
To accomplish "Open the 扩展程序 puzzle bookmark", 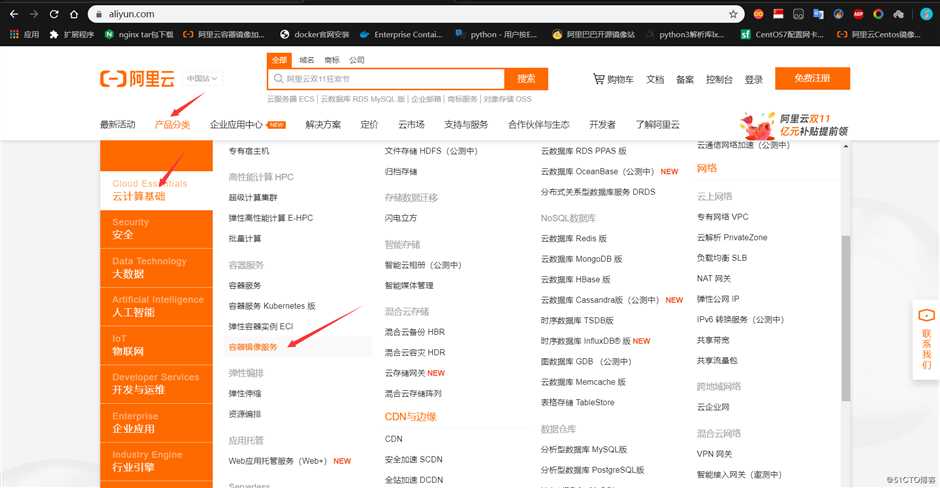I will [71, 35].
